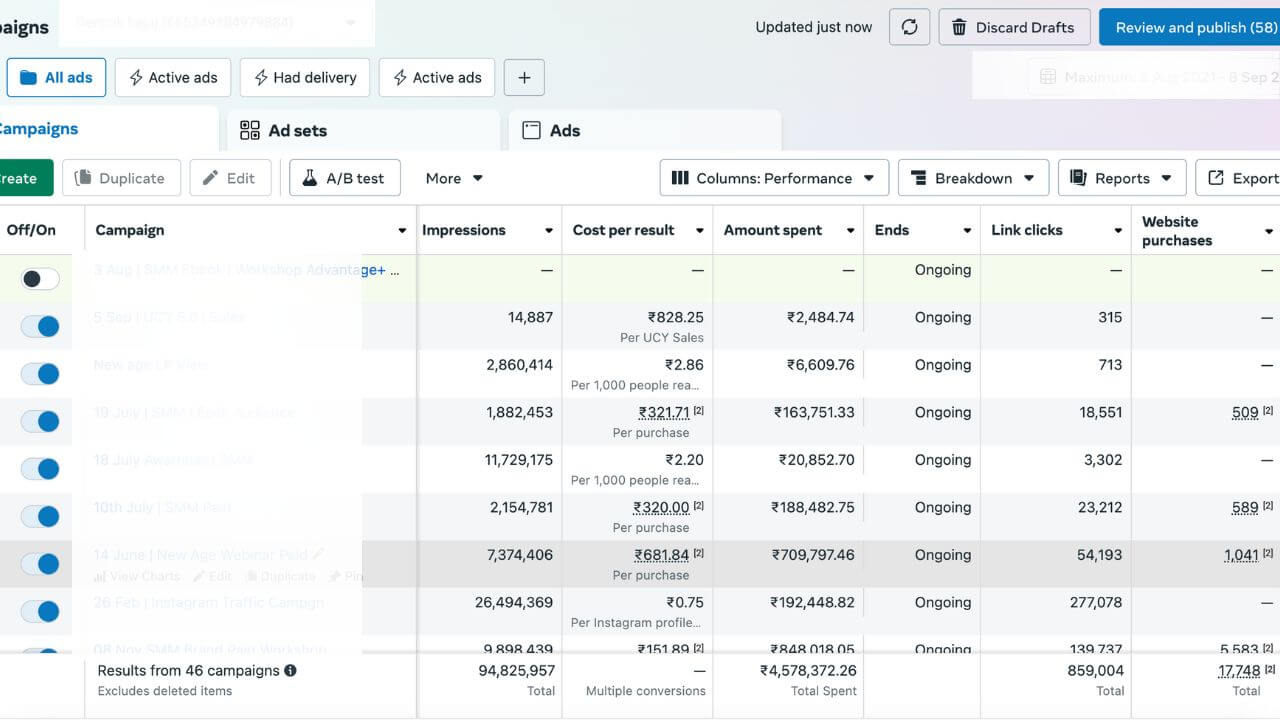Viewport: 1280px width, 720px height.
Task: Open the A/B test flask button
Action: pyautogui.click(x=344, y=178)
